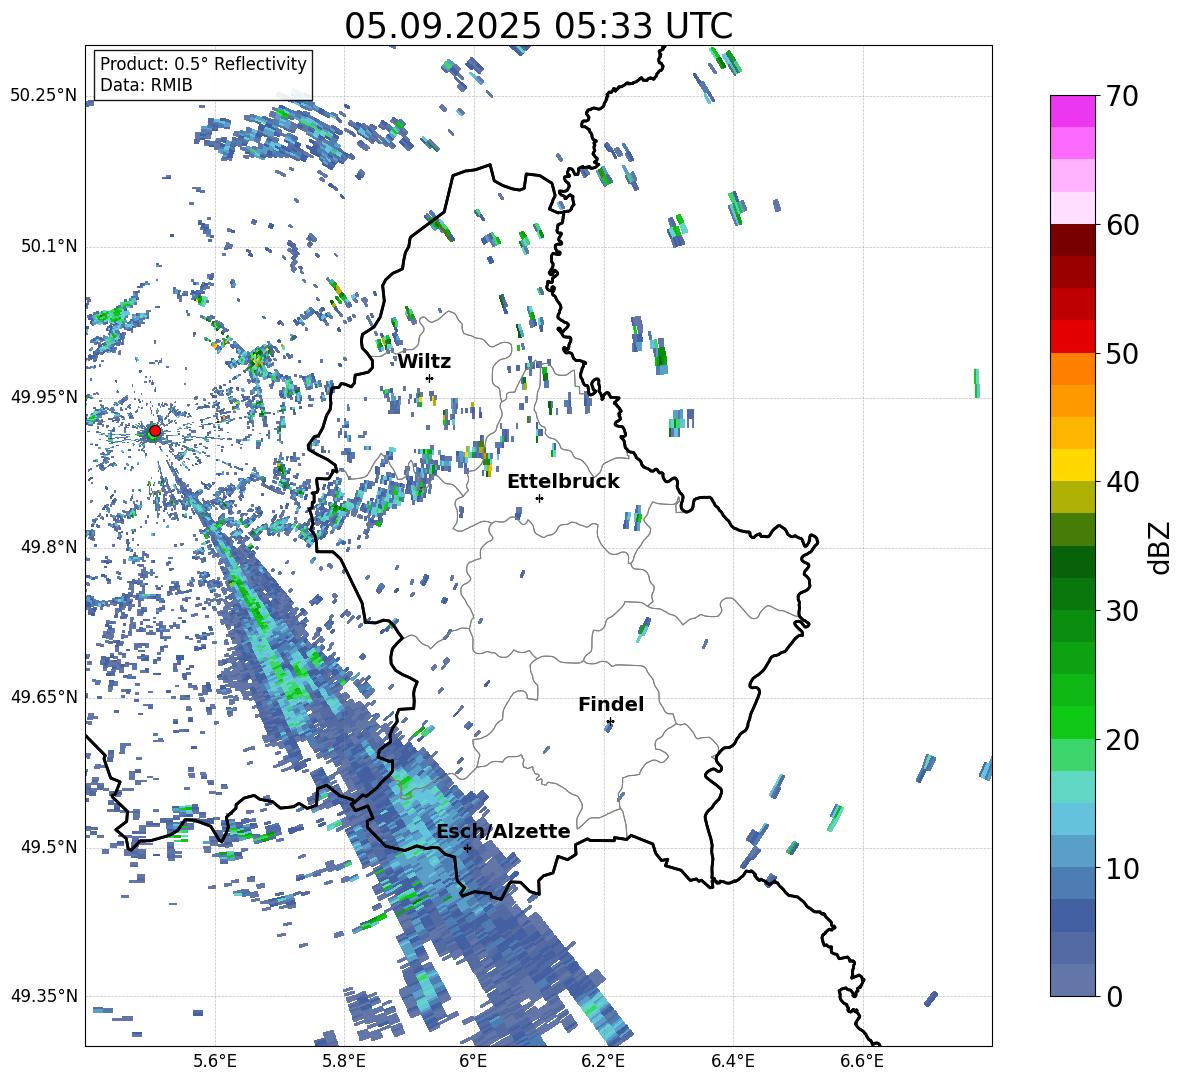
Task: Select the Wiltz city label
Action: [424, 362]
